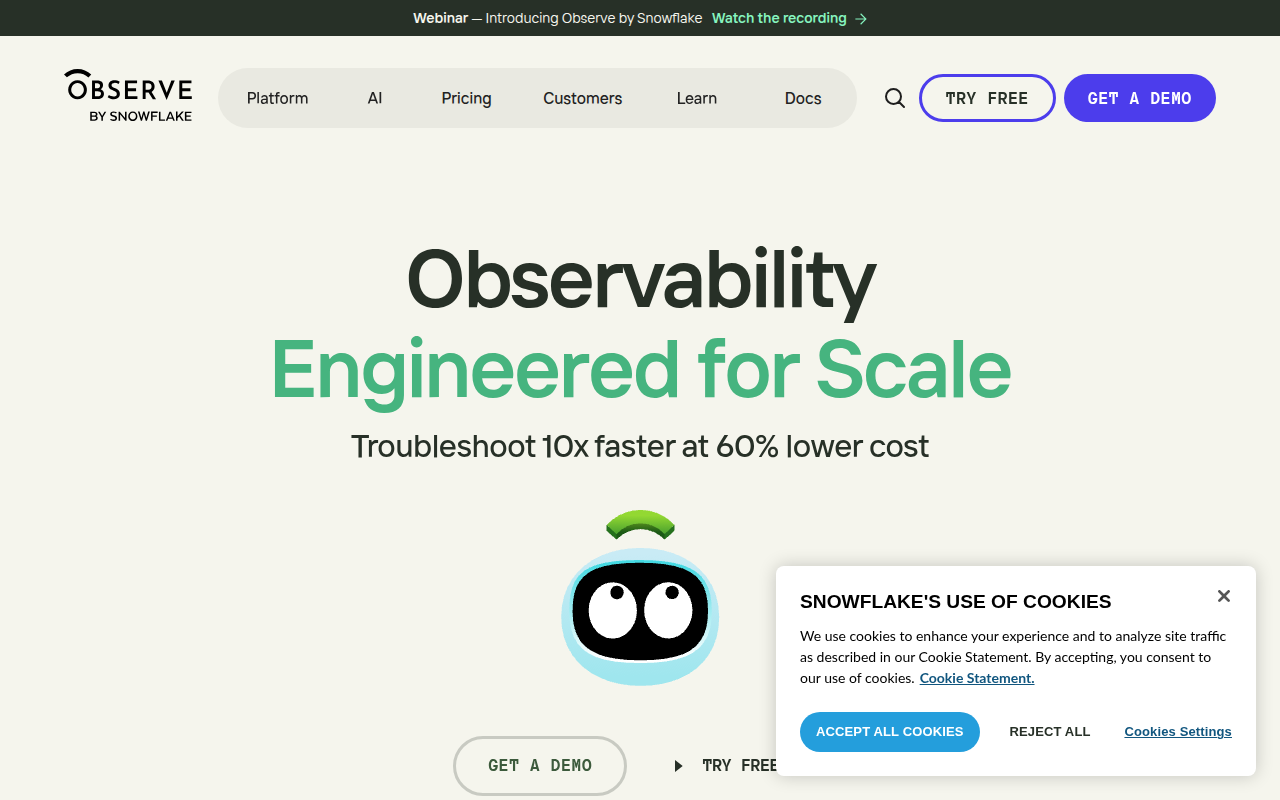The height and width of the screenshot is (800, 1280).
Task: Open Cookies Settings link
Action: coord(1178,732)
